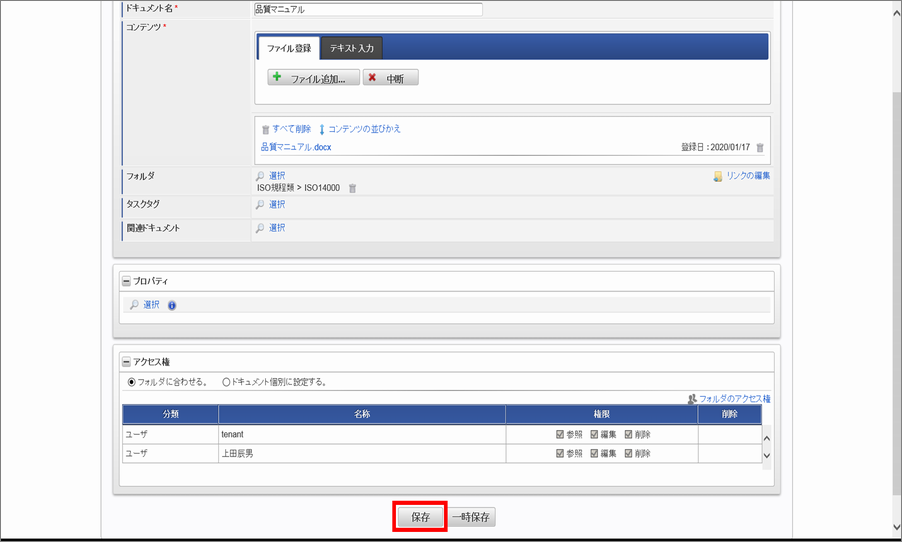Click magnifier icon in フォルダ row
Viewport: 902px width, 542px height.
point(260,175)
